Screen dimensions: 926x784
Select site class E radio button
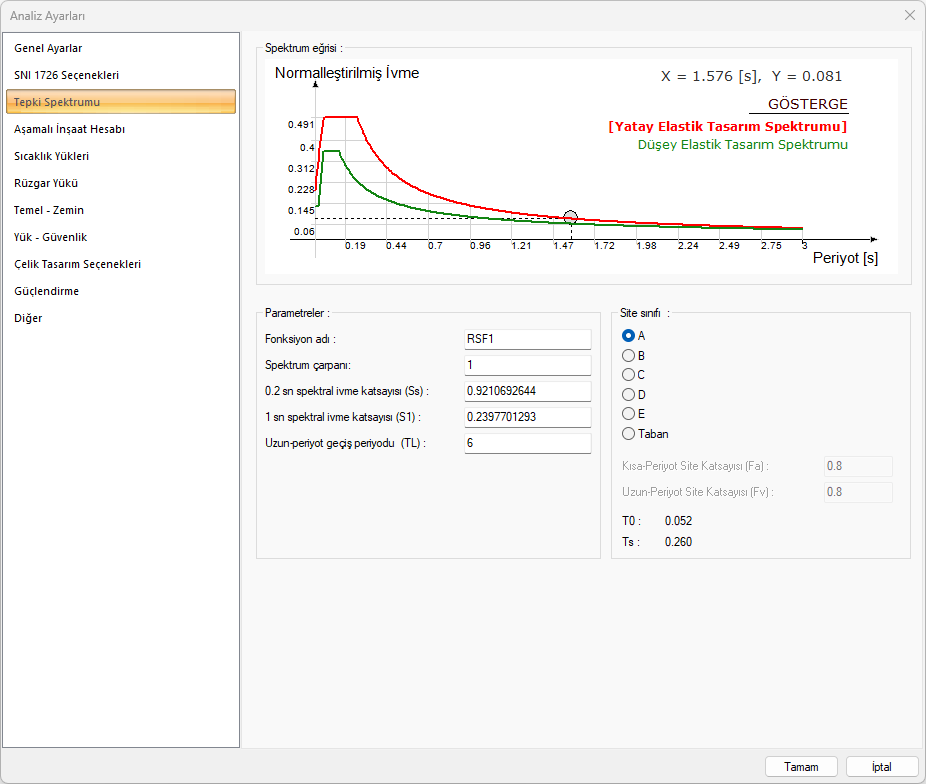point(629,414)
